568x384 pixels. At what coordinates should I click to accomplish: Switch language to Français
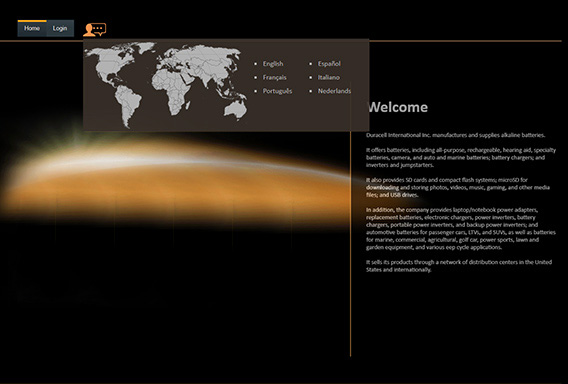(275, 78)
